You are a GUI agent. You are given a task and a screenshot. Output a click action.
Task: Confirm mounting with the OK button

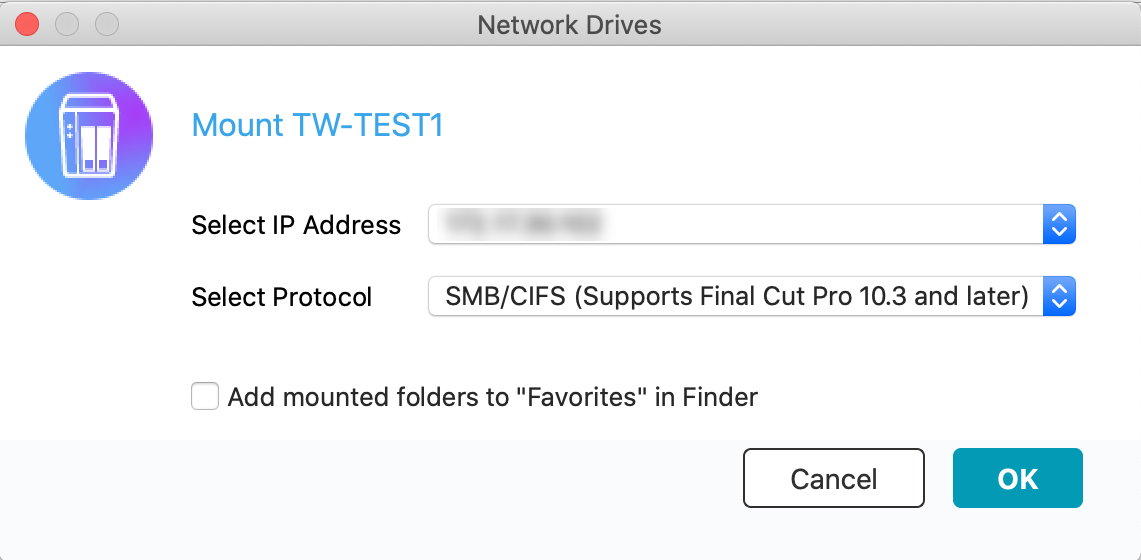[x=1017, y=478]
